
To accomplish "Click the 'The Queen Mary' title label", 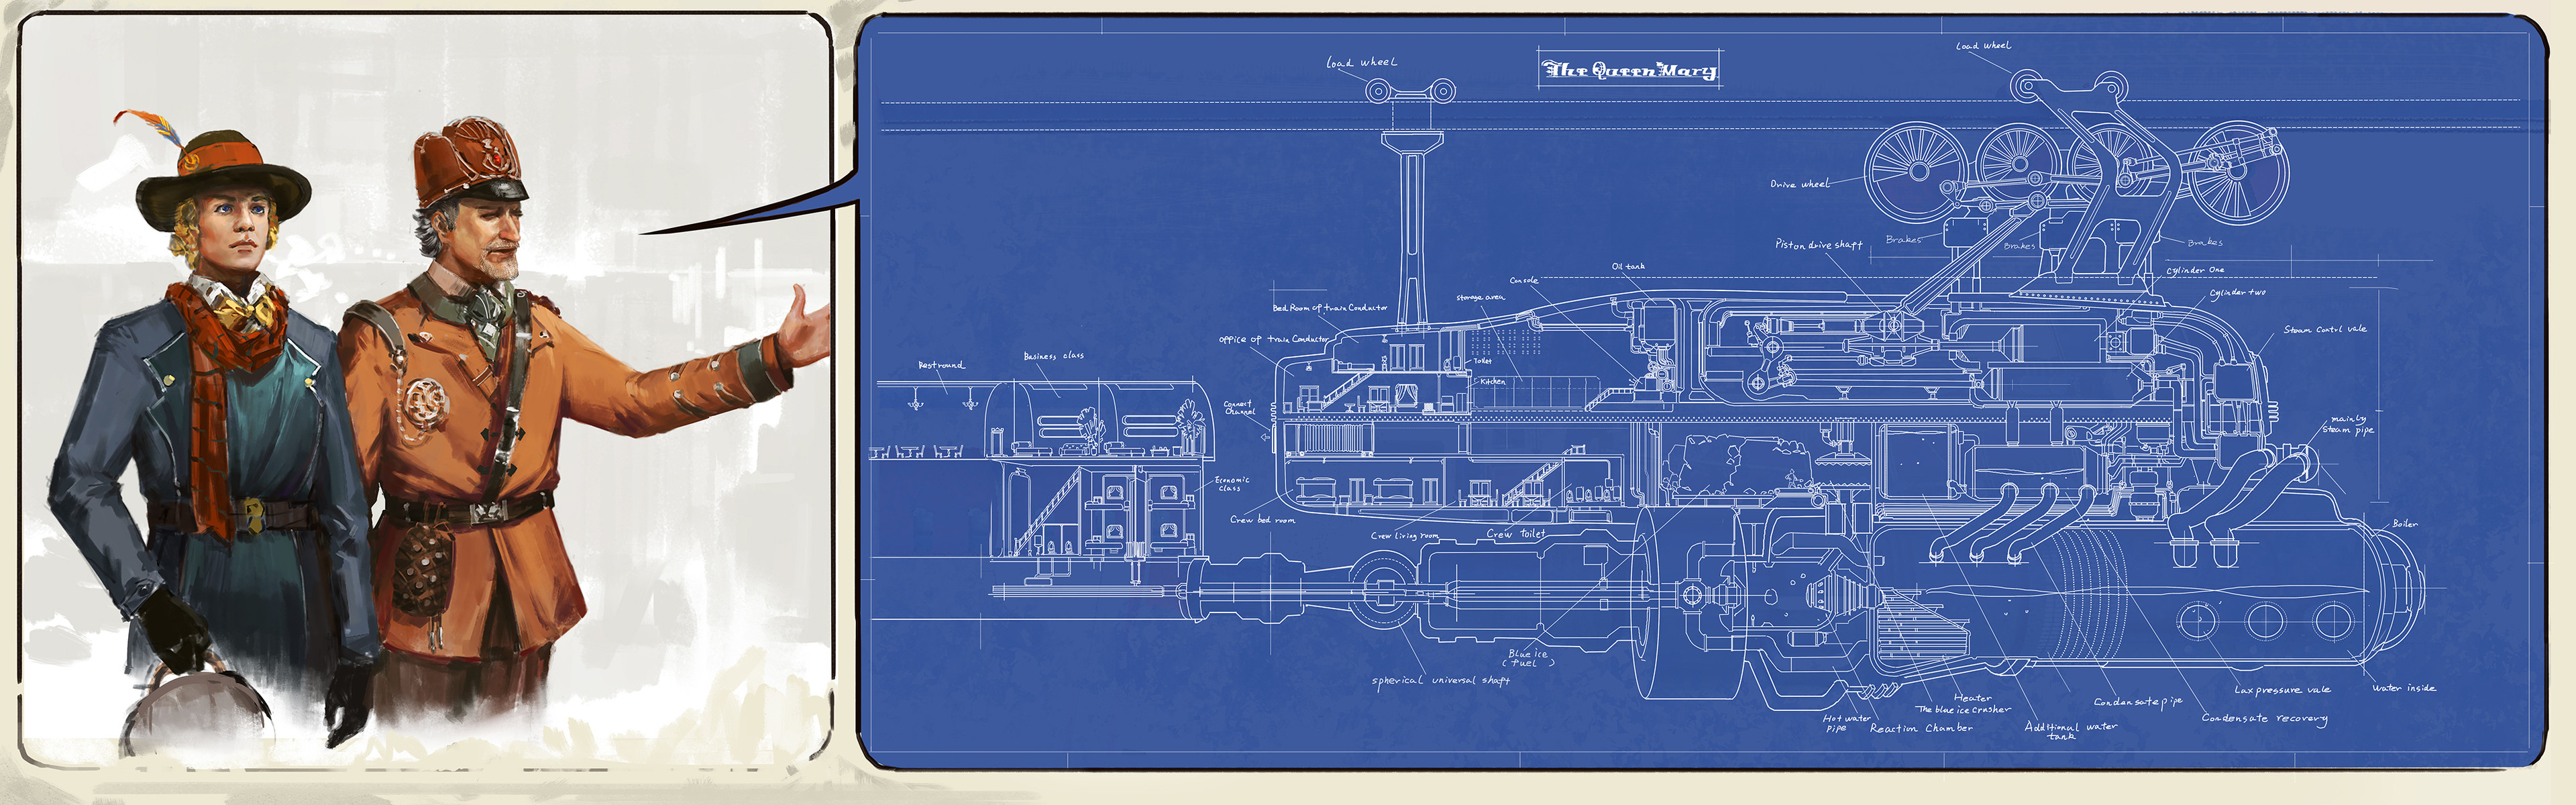I will [x=1630, y=70].
